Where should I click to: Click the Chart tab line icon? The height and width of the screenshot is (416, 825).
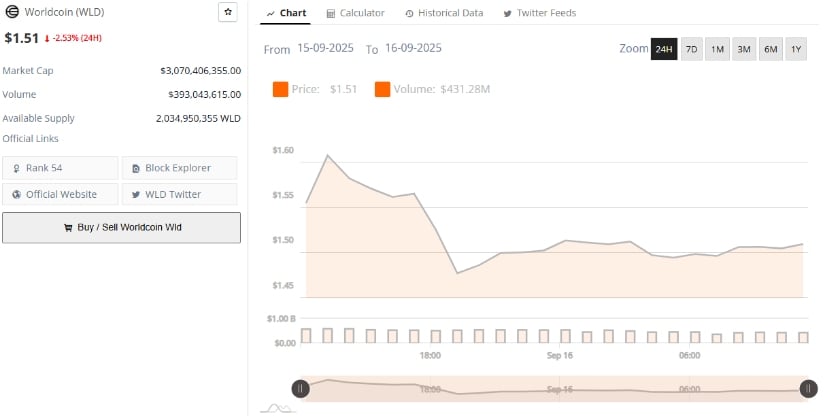pos(270,14)
